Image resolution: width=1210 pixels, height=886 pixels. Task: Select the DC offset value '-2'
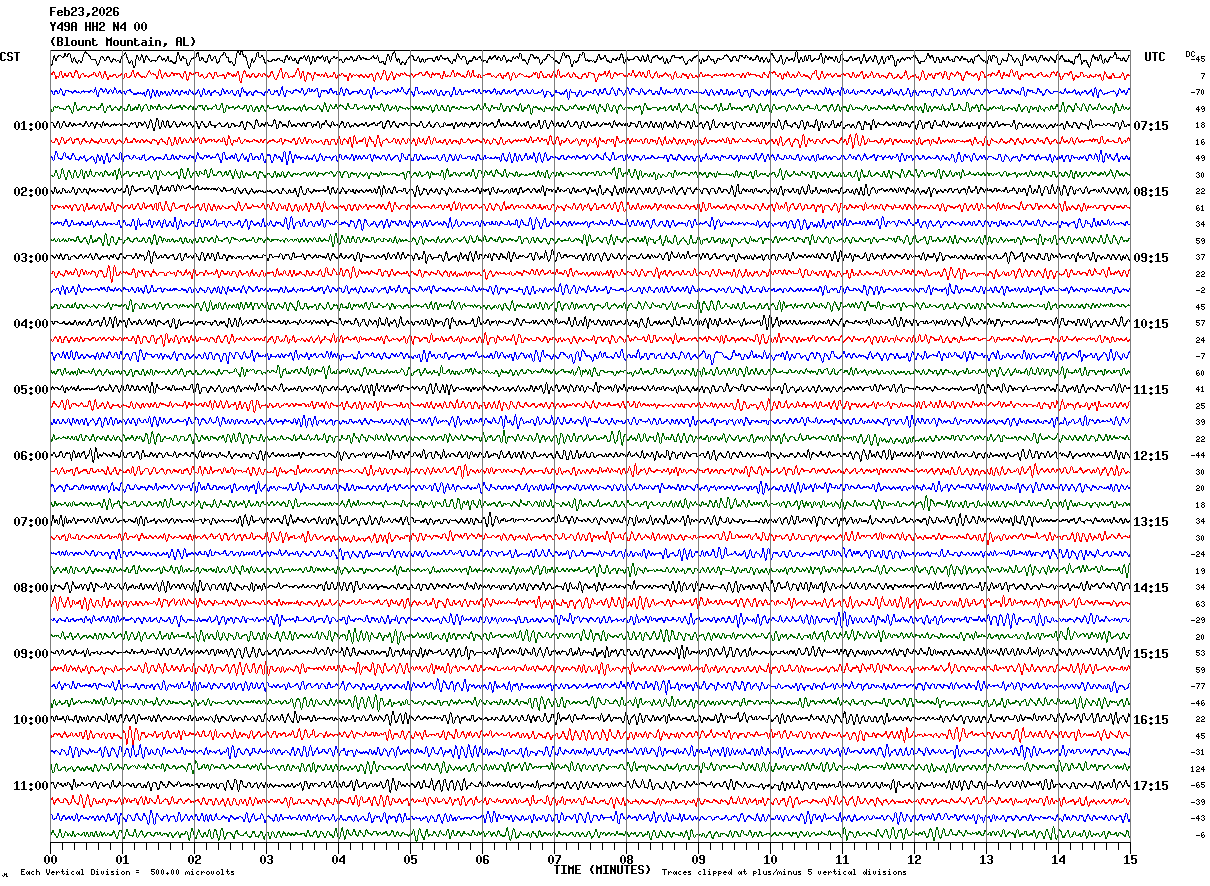[1199, 290]
